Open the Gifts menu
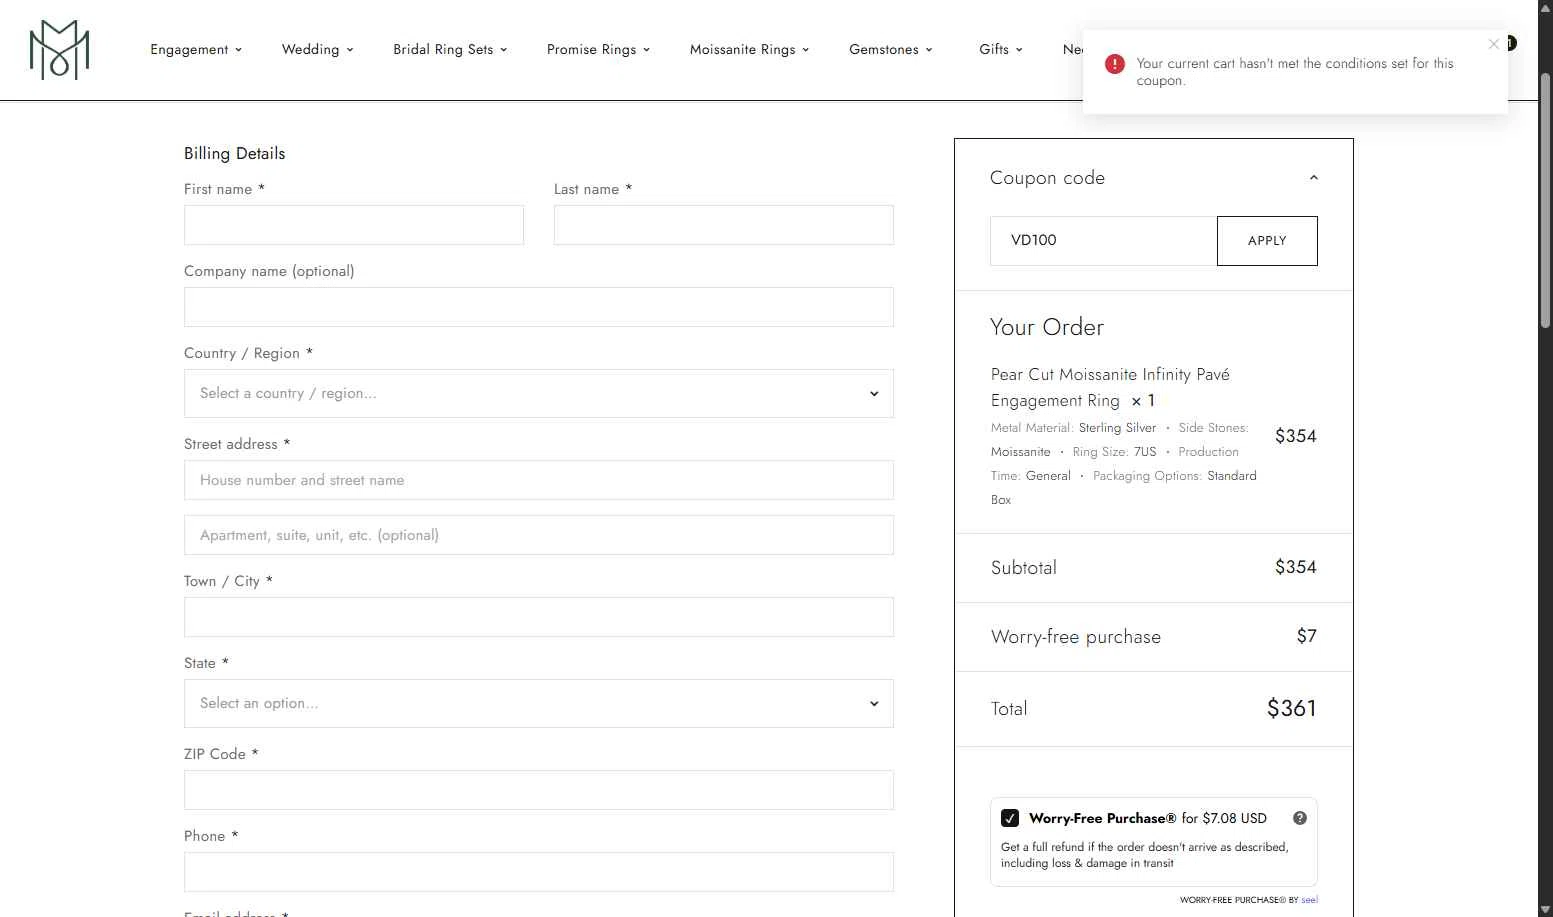This screenshot has width=1553, height=917. (1000, 49)
